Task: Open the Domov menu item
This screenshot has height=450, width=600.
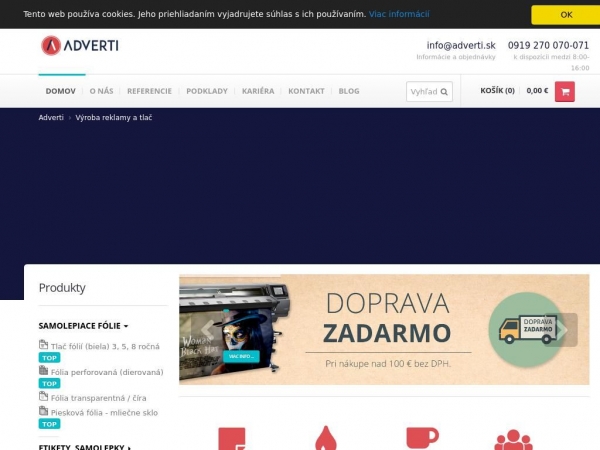Action: point(60,91)
